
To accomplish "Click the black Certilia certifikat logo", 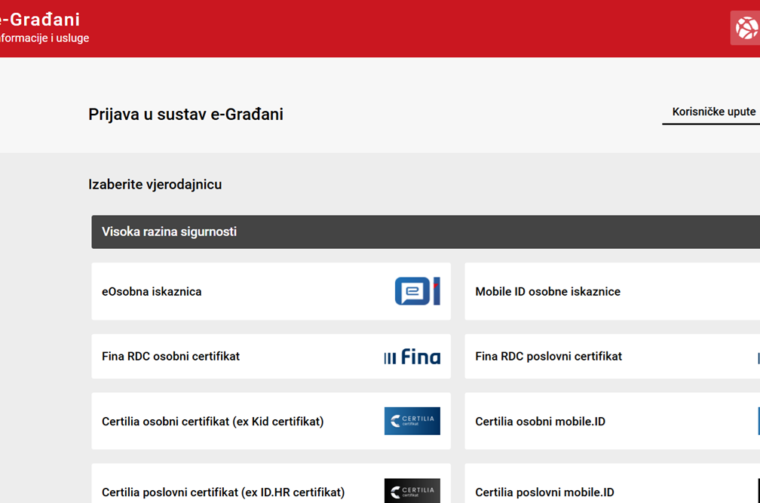I will coord(412,490).
